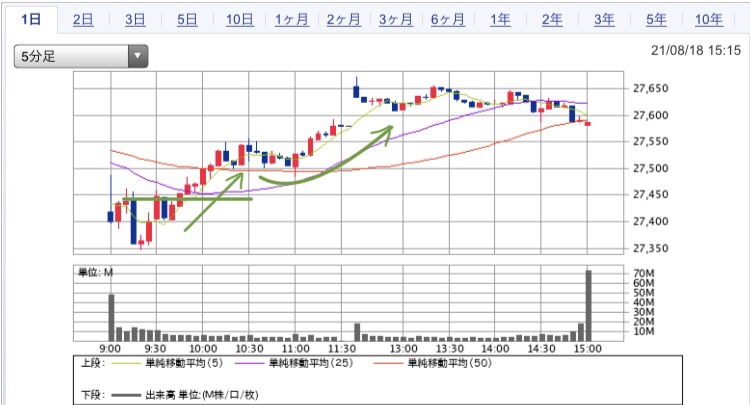Image resolution: width=750 pixels, height=405 pixels.
Task: Click the 15:00 time axis label
Action: 588,349
